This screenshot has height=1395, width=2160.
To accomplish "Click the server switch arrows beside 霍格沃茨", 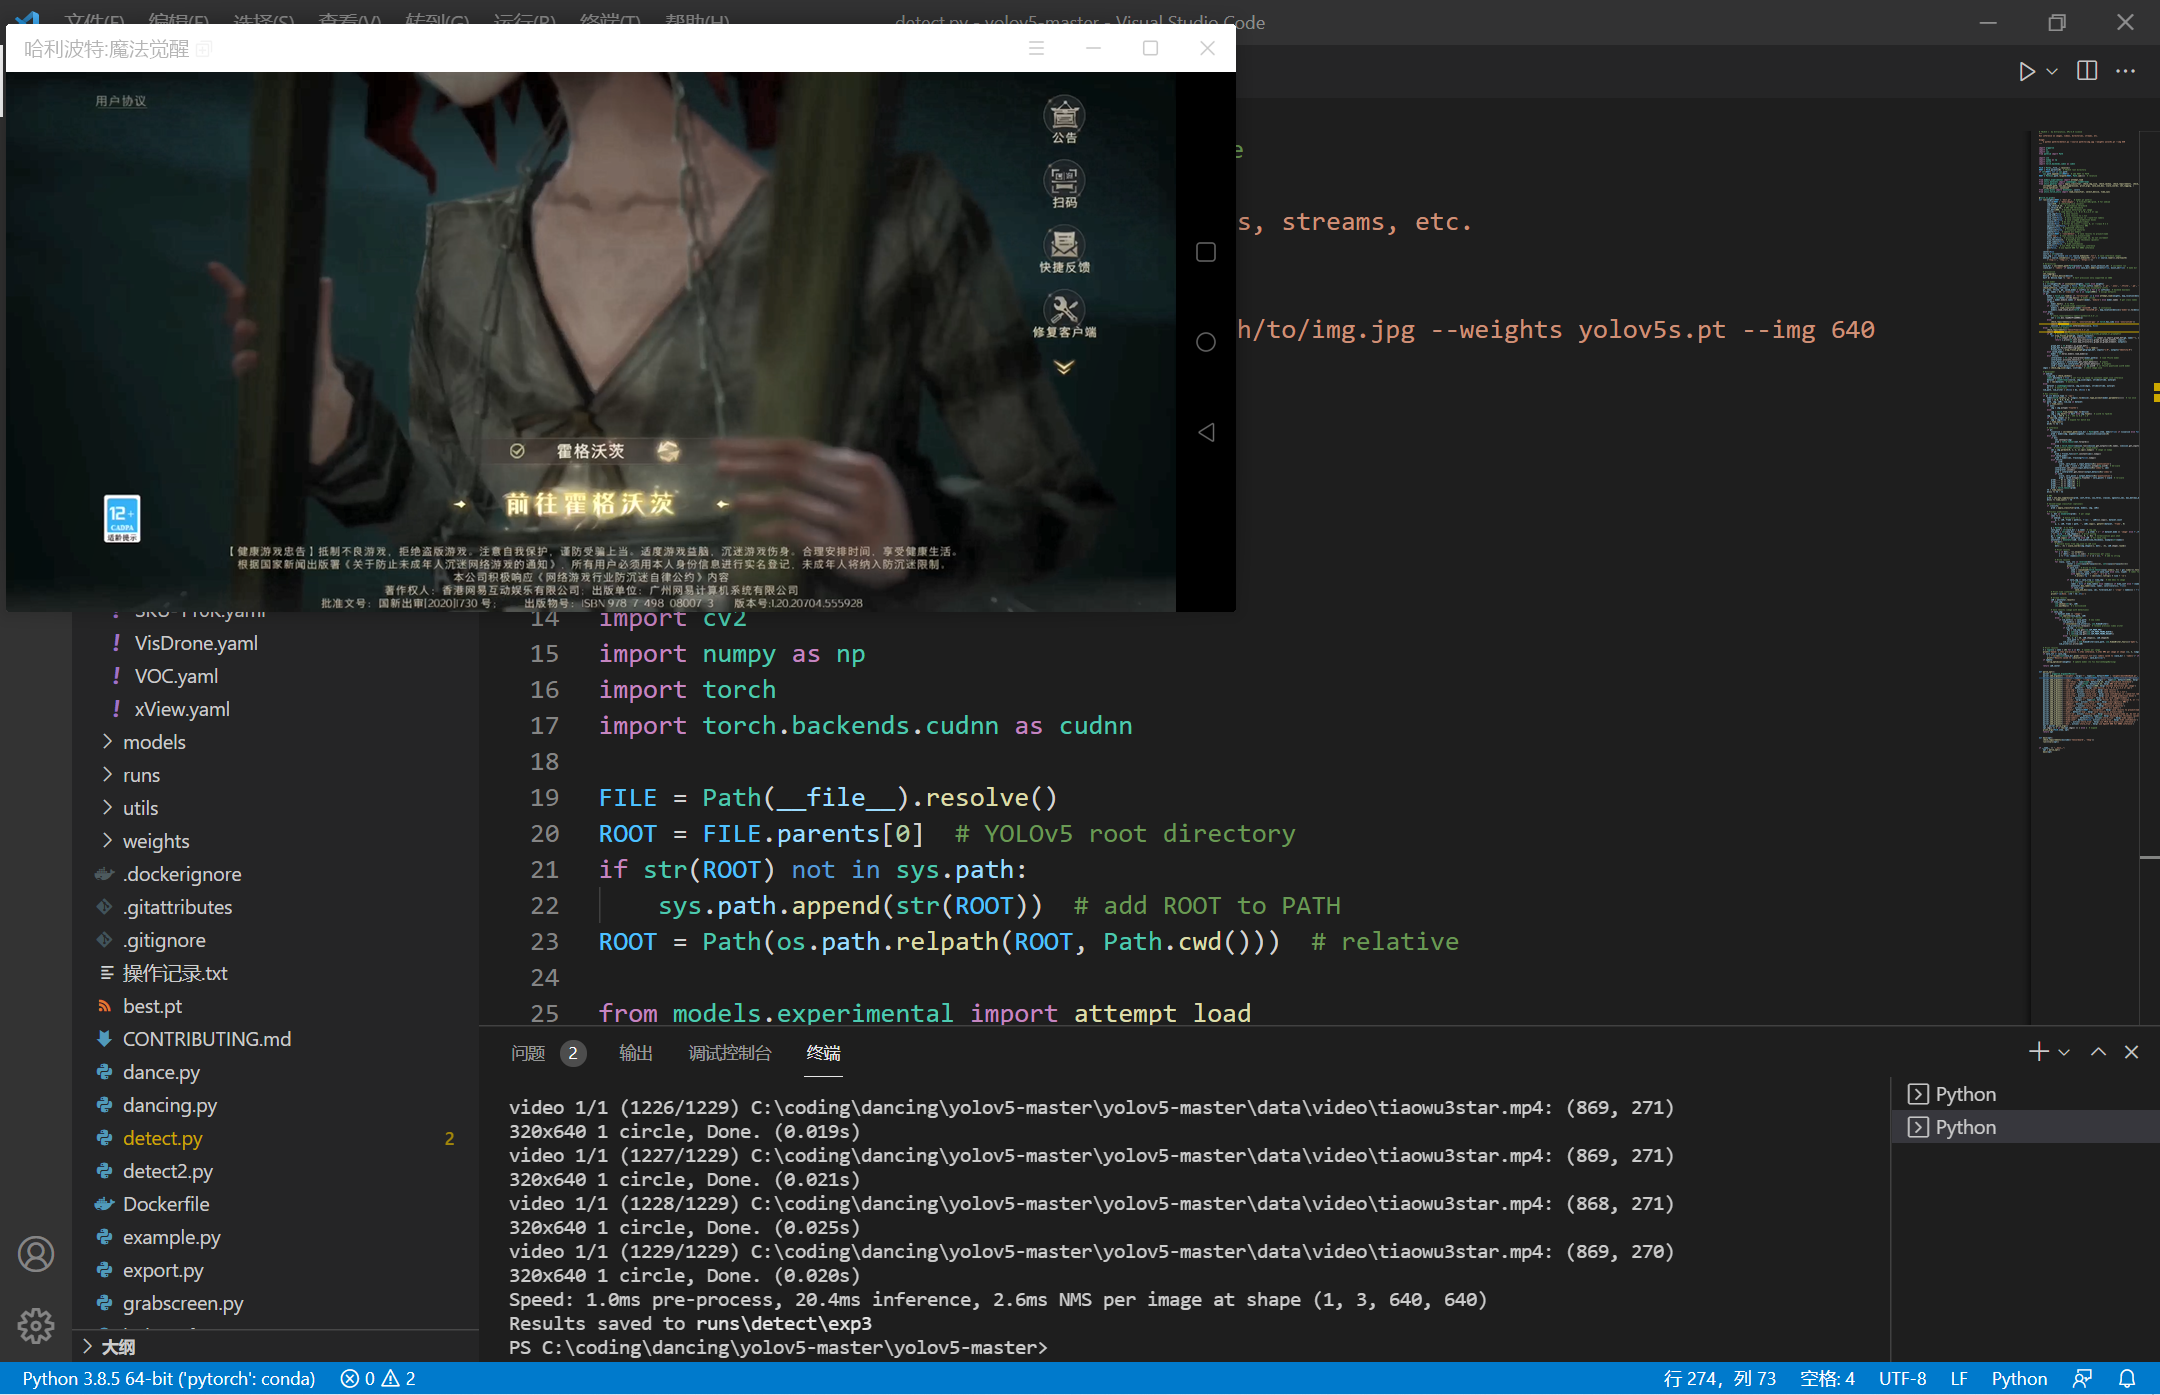I will click(668, 451).
